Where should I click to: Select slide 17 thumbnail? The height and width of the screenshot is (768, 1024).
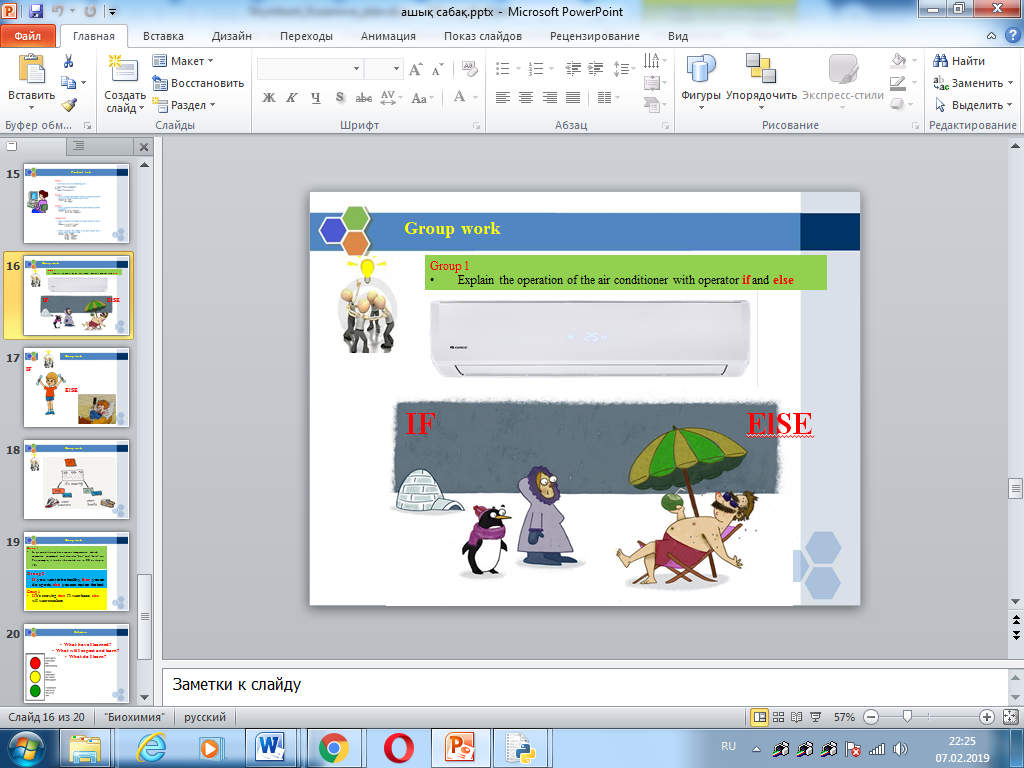tap(76, 387)
